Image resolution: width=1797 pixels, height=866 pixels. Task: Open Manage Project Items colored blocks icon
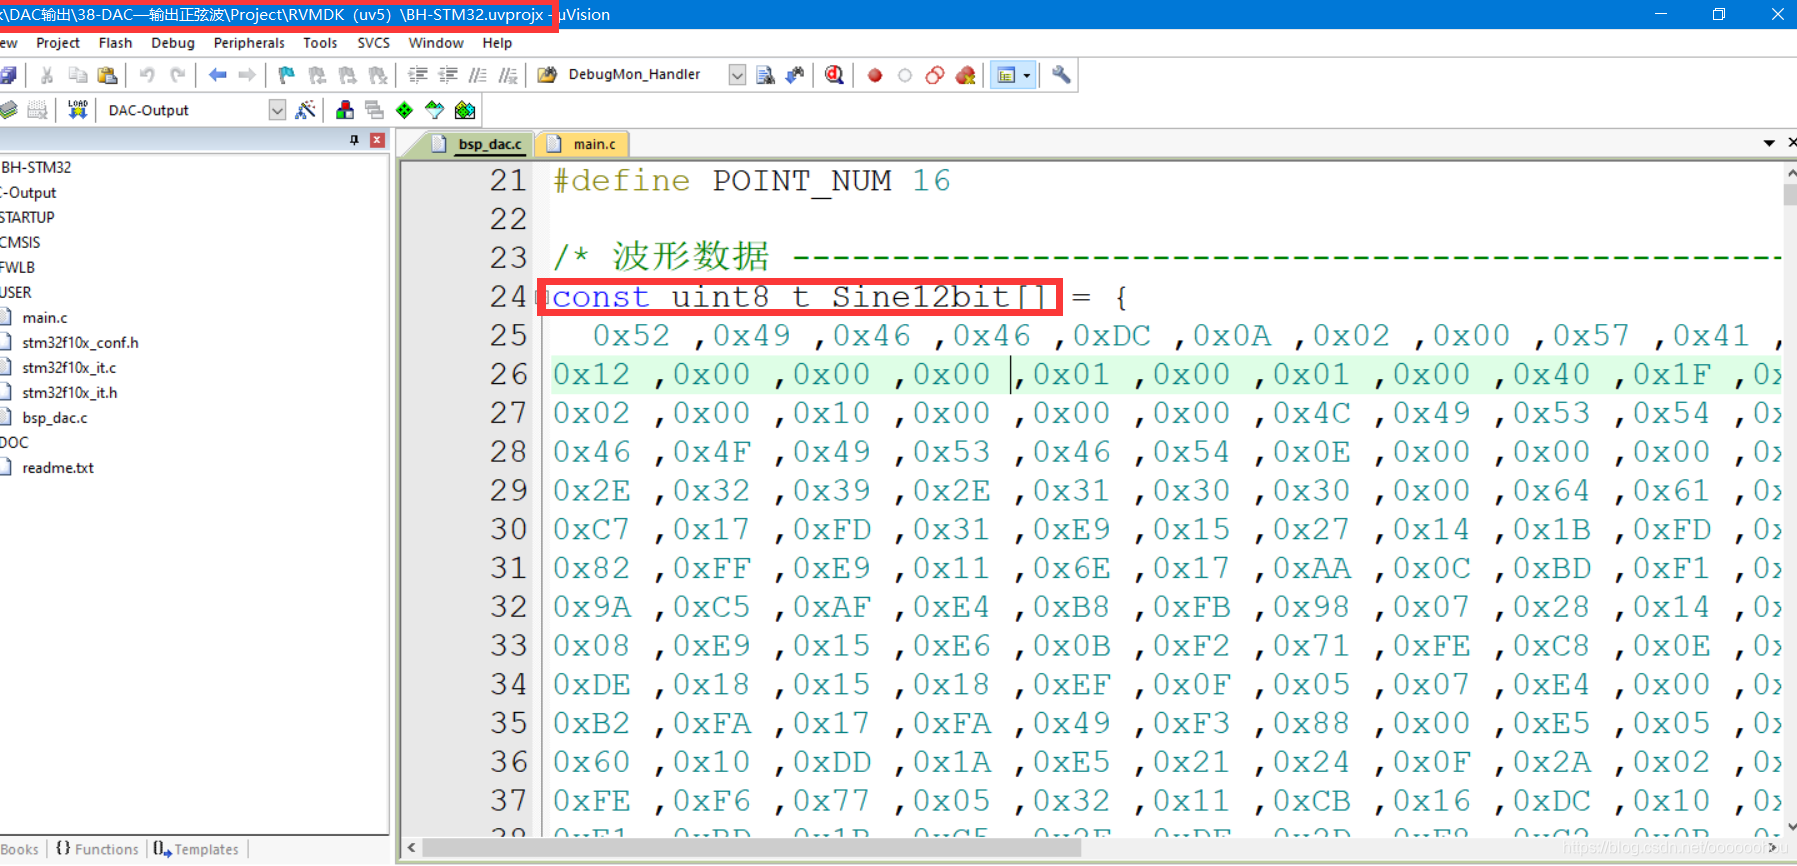tap(345, 110)
